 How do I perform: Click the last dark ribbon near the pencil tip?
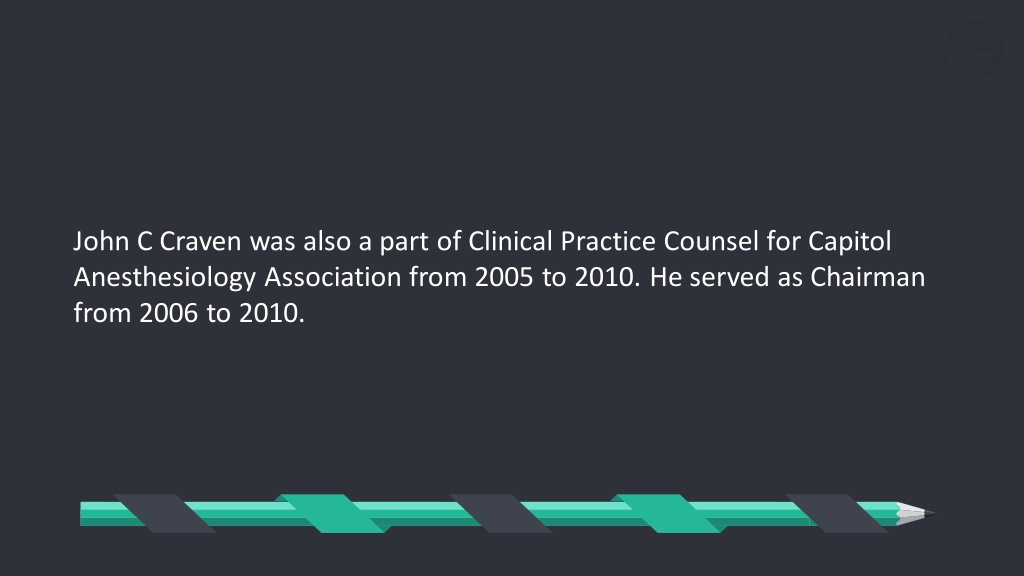point(837,514)
